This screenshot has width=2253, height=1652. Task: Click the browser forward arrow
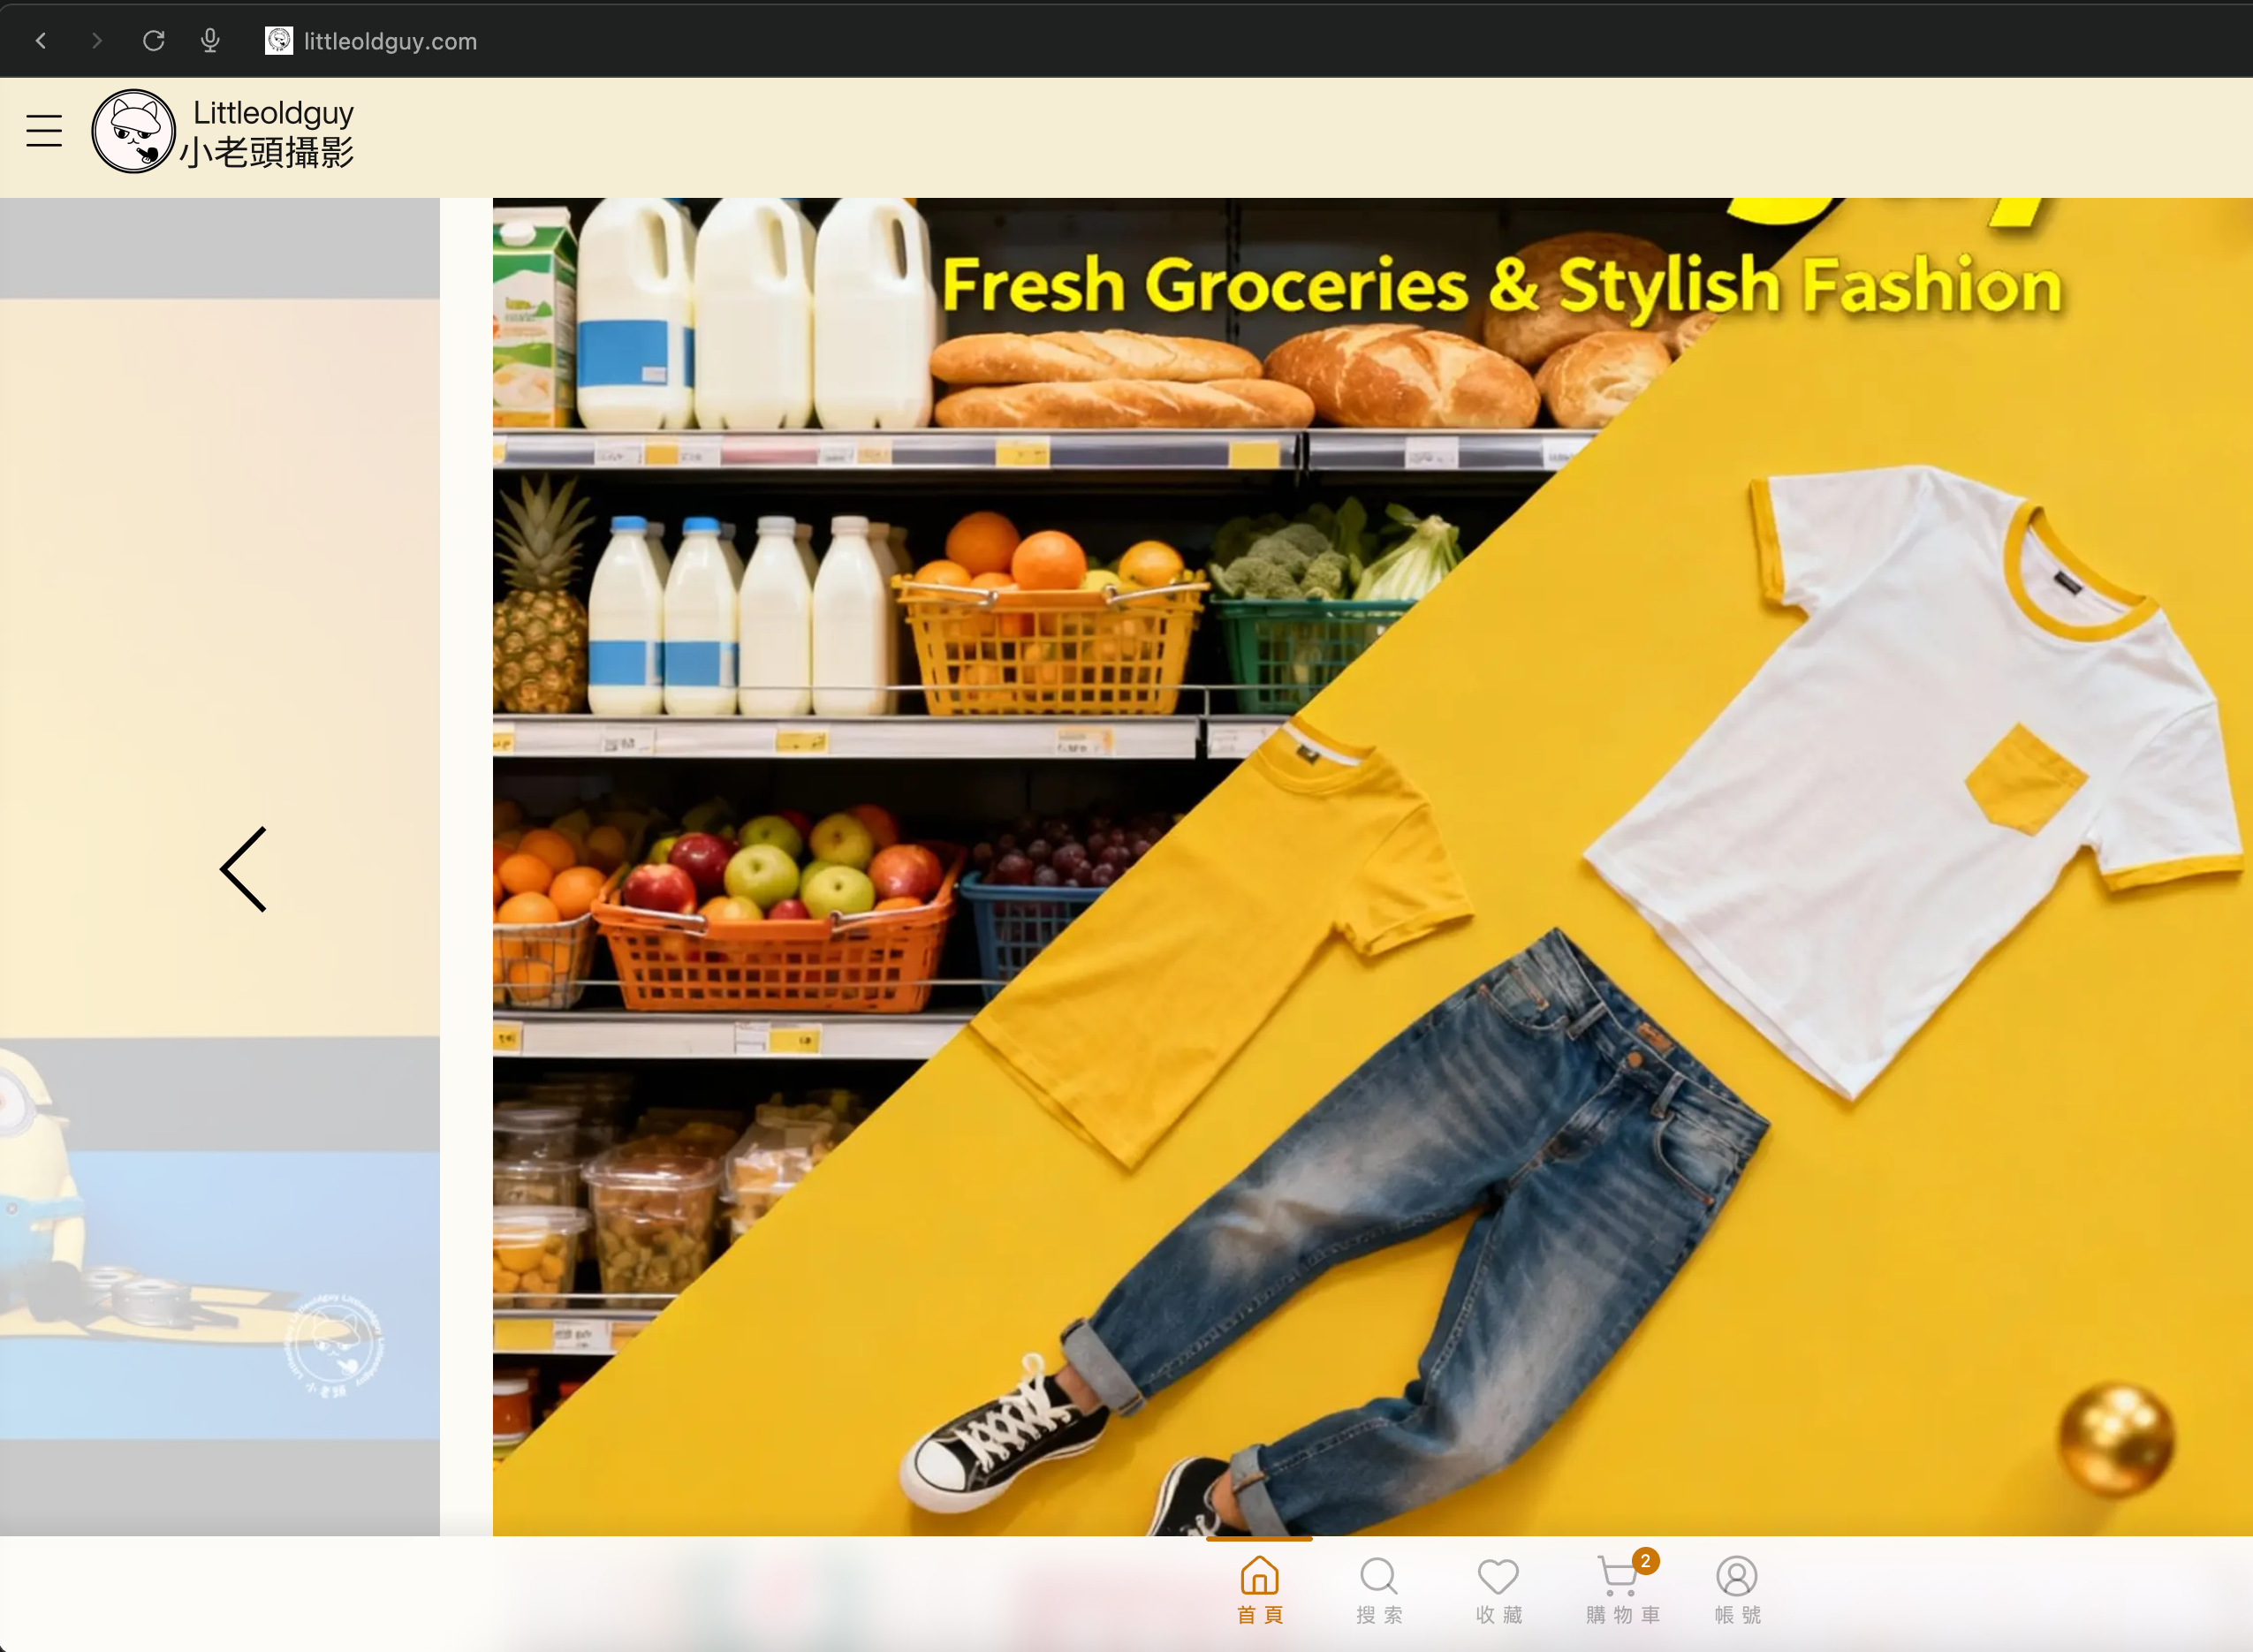click(x=96, y=41)
